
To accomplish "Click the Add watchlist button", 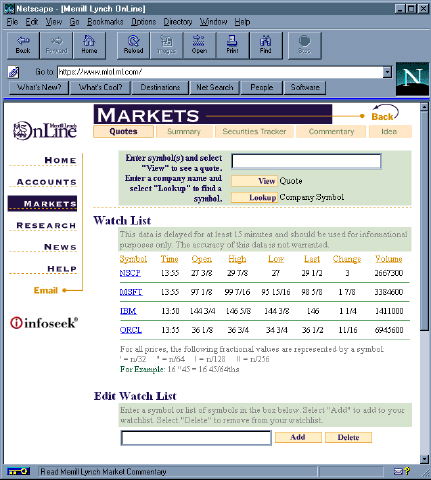I will point(298,437).
